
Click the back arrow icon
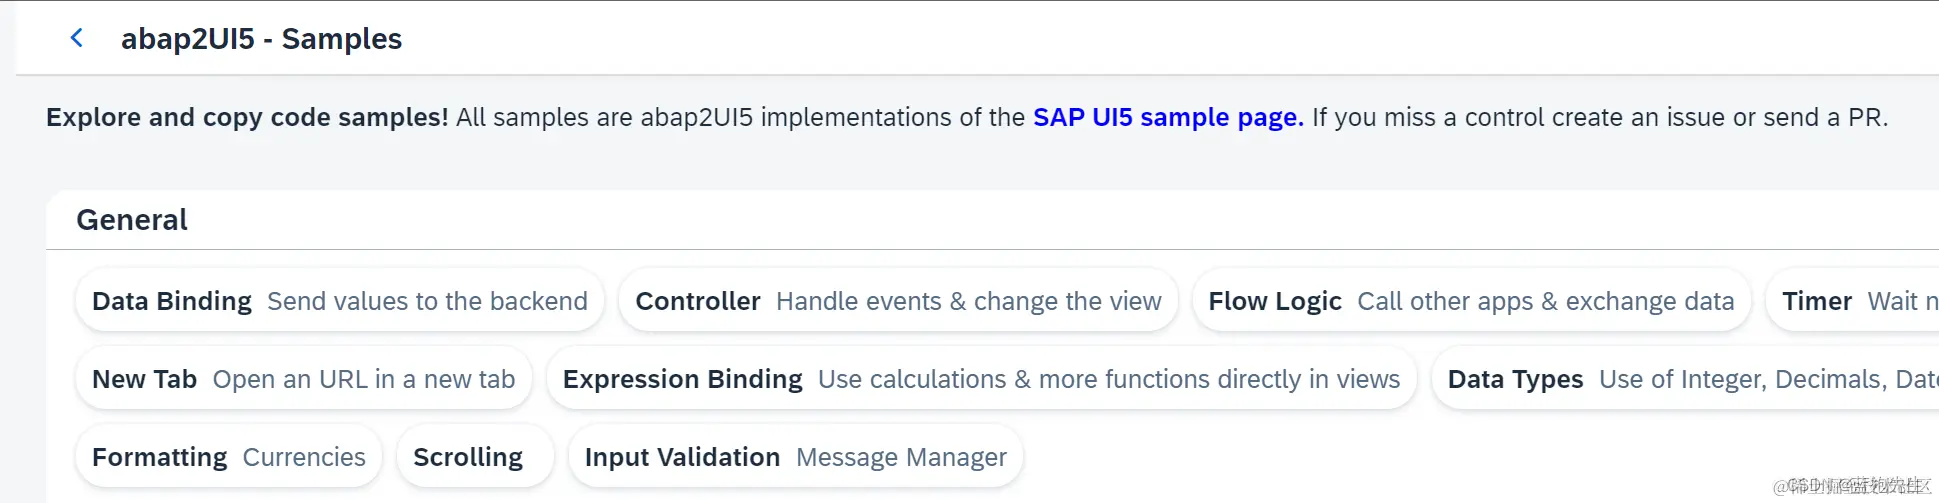point(77,38)
